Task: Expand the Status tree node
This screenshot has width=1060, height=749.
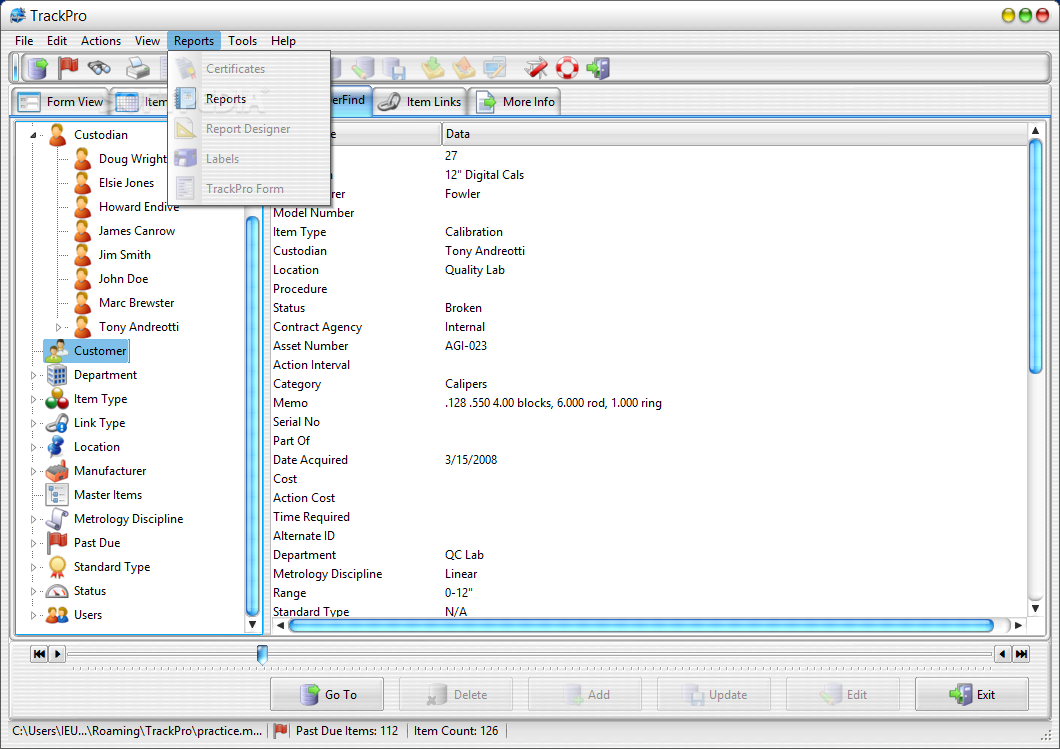Action: (x=33, y=591)
